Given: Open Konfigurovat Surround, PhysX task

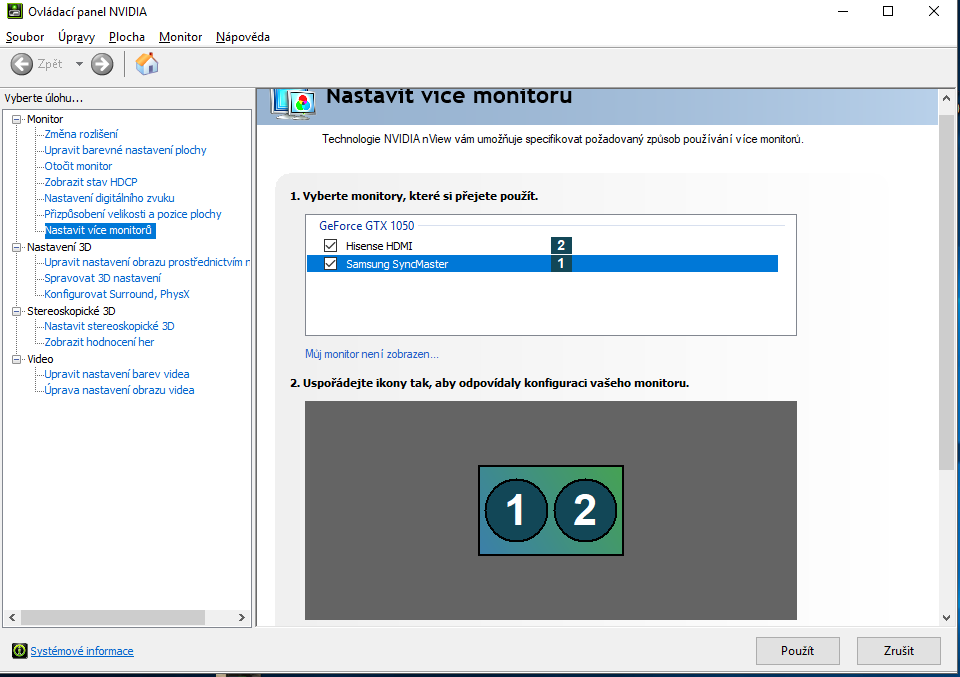Looking at the screenshot, I should coord(116,294).
